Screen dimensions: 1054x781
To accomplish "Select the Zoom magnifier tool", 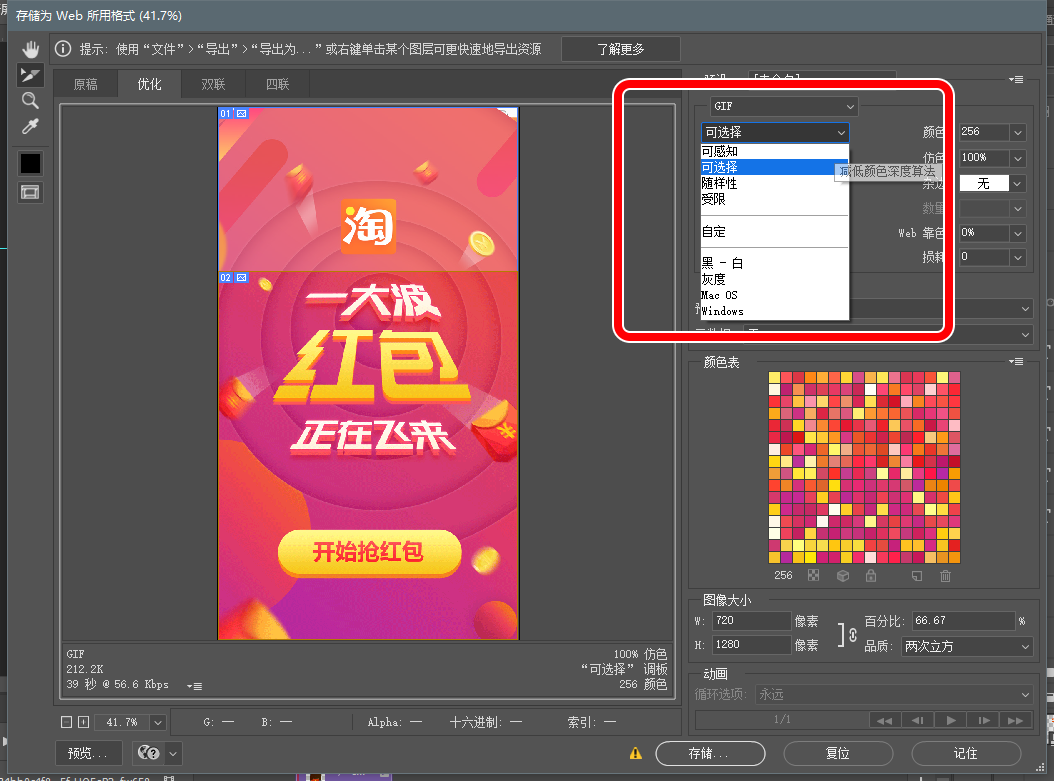I will coord(30,101).
